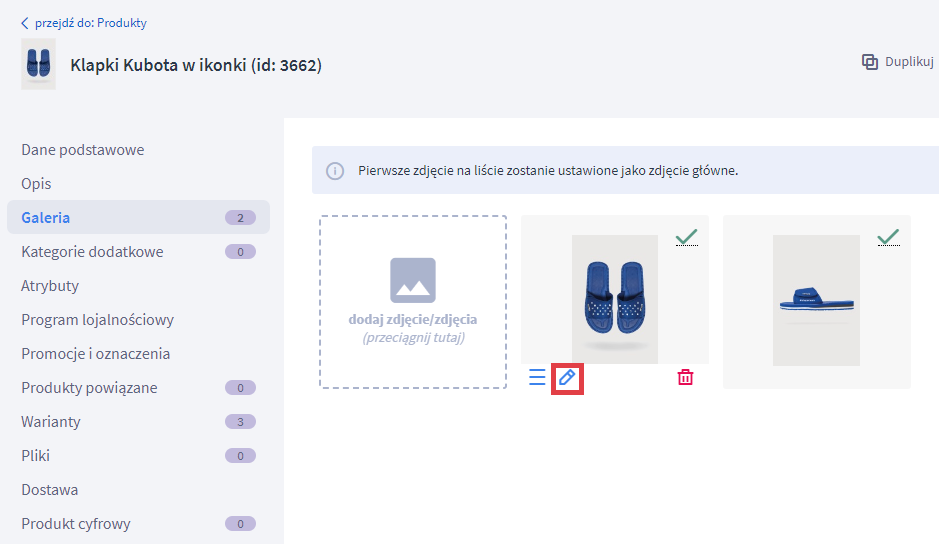Open the Dane podstawowe section
This screenshot has height=544, width=939.
pyautogui.click(x=83, y=150)
